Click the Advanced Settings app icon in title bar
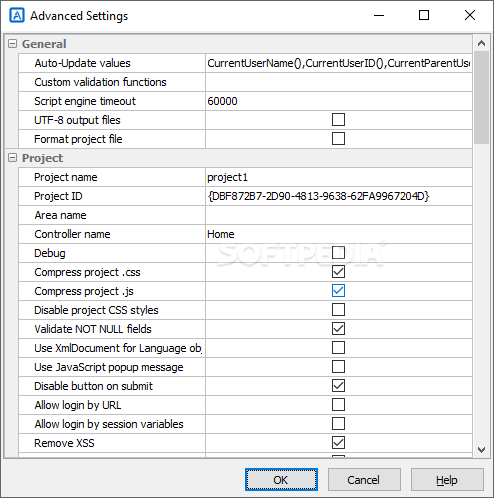The width and height of the screenshot is (494, 498). [x=17, y=16]
